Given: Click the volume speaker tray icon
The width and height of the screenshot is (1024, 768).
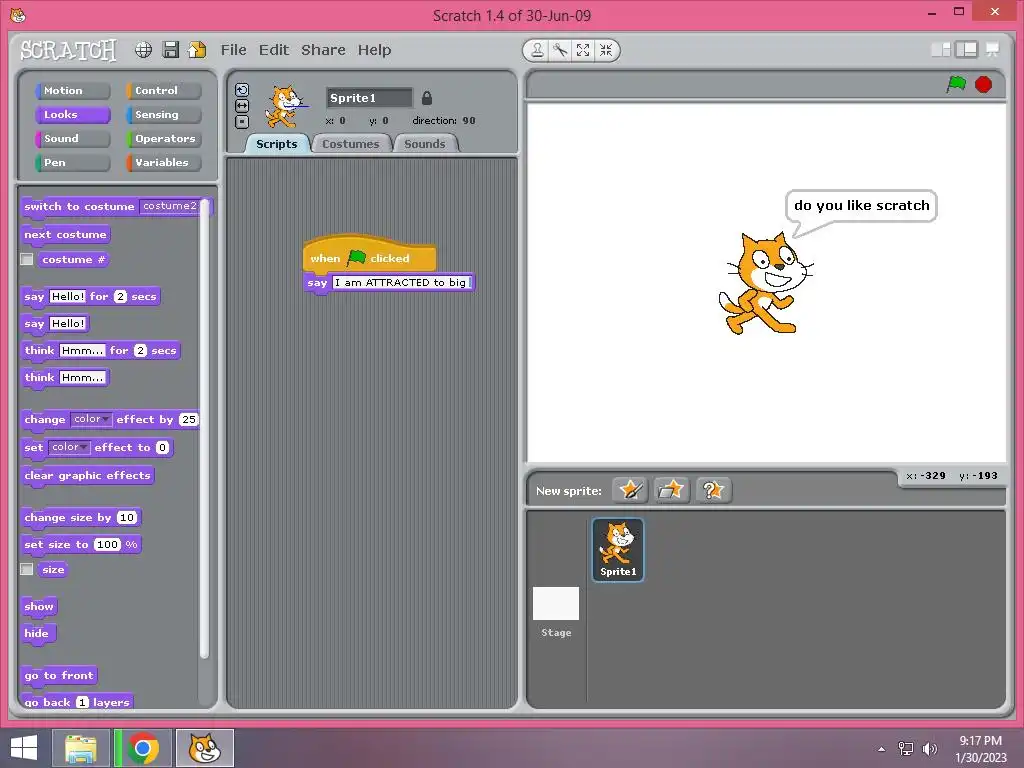Looking at the screenshot, I should (929, 748).
